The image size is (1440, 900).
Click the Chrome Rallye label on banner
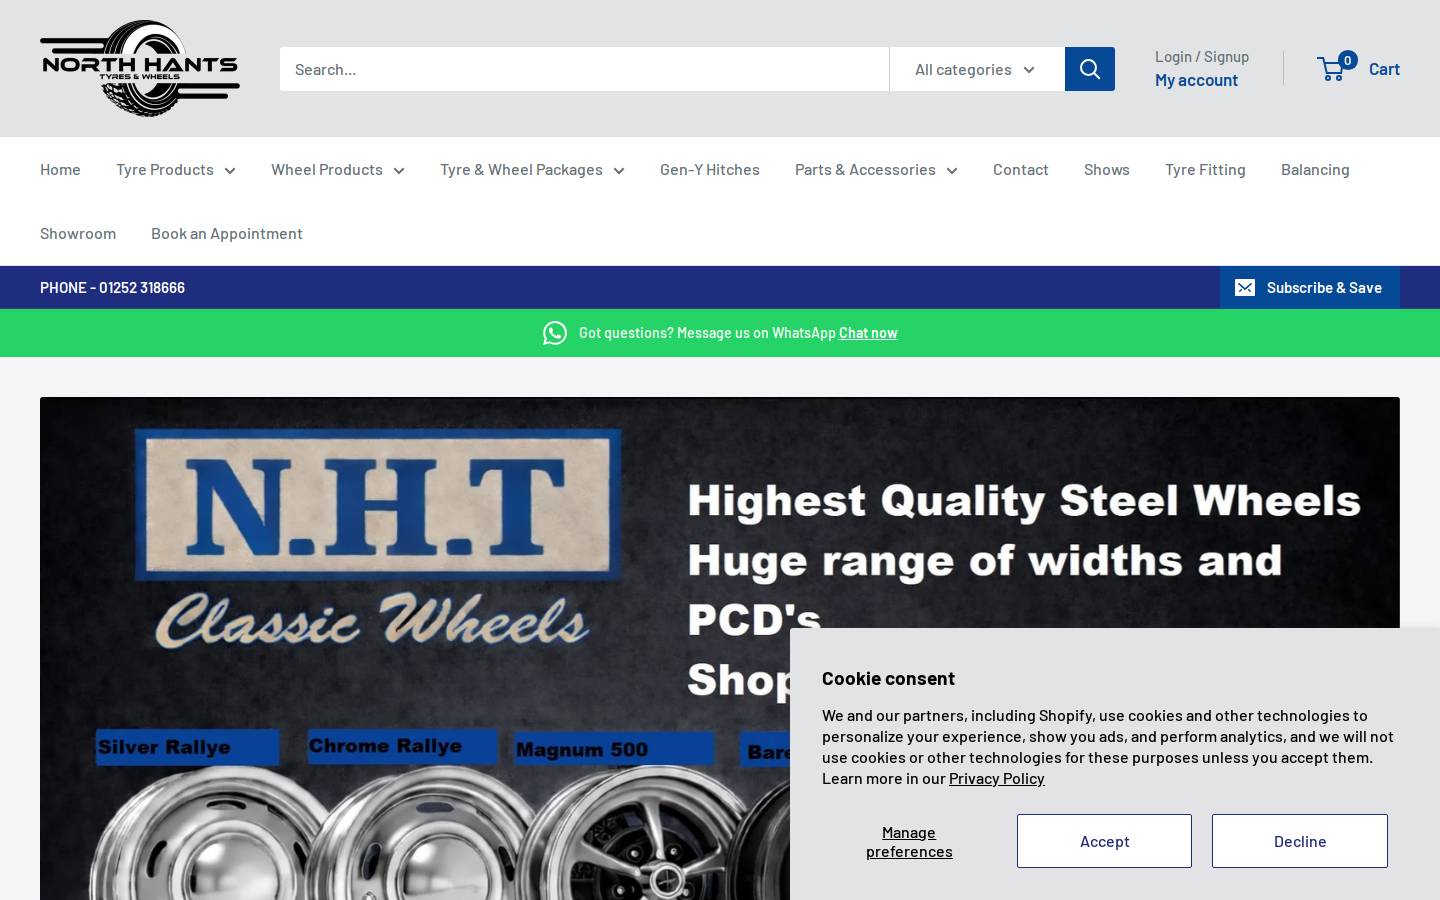[x=402, y=746]
